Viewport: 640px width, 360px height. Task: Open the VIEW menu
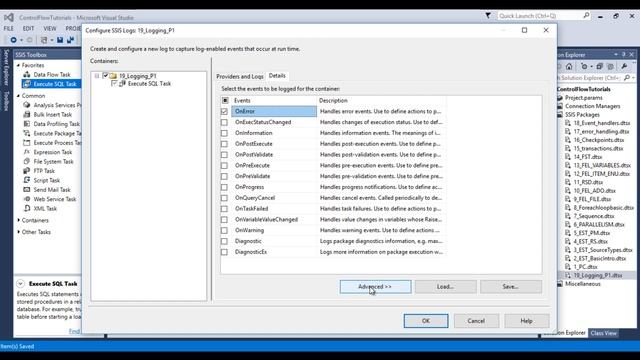50,29
